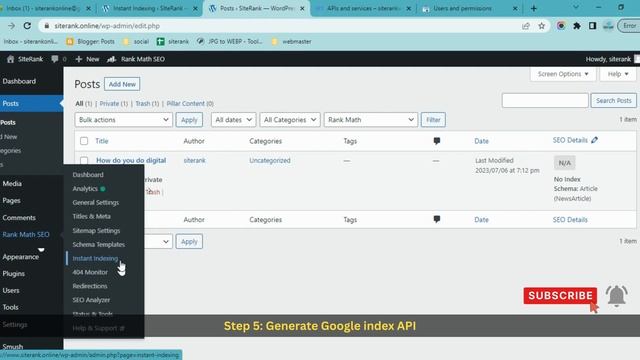Screen dimensions: 640x360
Task: Switch to APIs and services browser tab
Action: tap(363, 8)
